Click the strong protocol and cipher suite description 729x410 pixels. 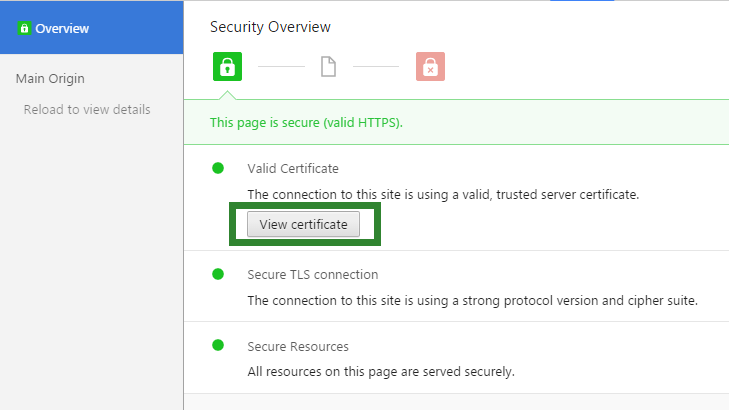click(472, 301)
